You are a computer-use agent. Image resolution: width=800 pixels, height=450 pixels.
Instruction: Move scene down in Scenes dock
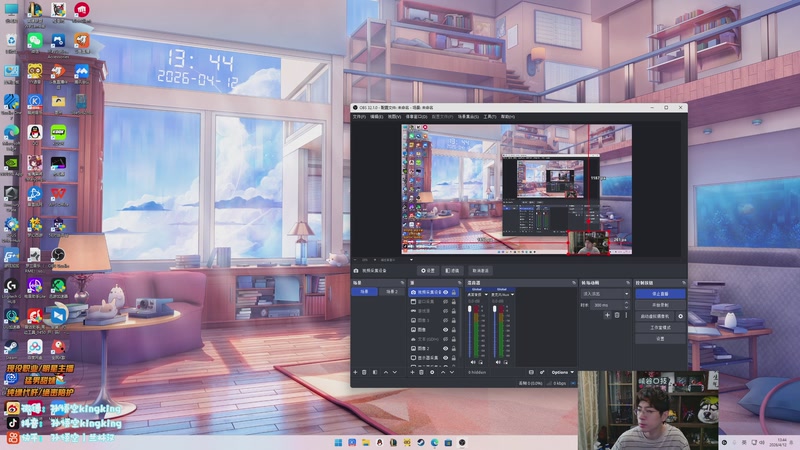[x=394, y=372]
